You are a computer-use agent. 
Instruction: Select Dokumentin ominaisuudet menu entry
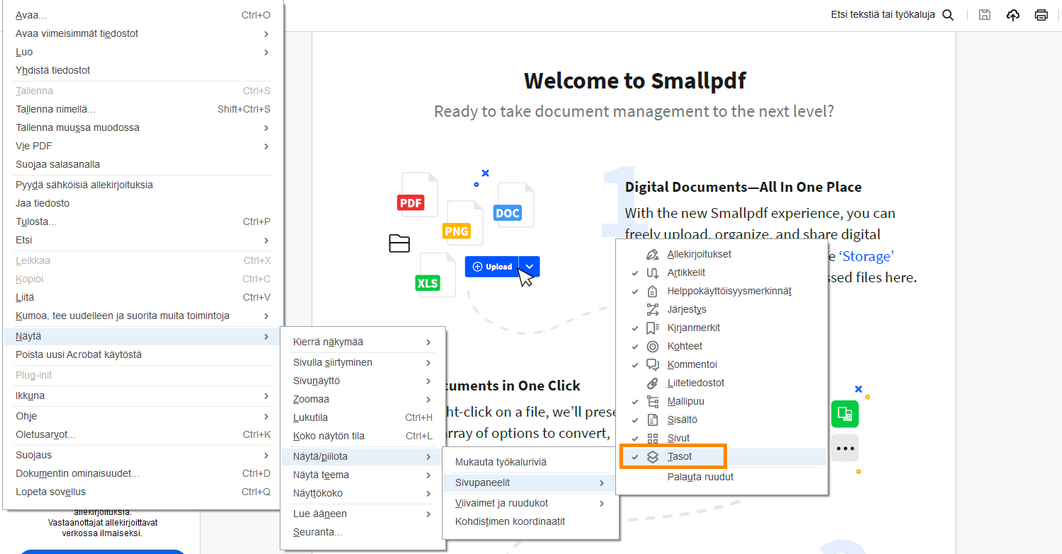pos(142,474)
